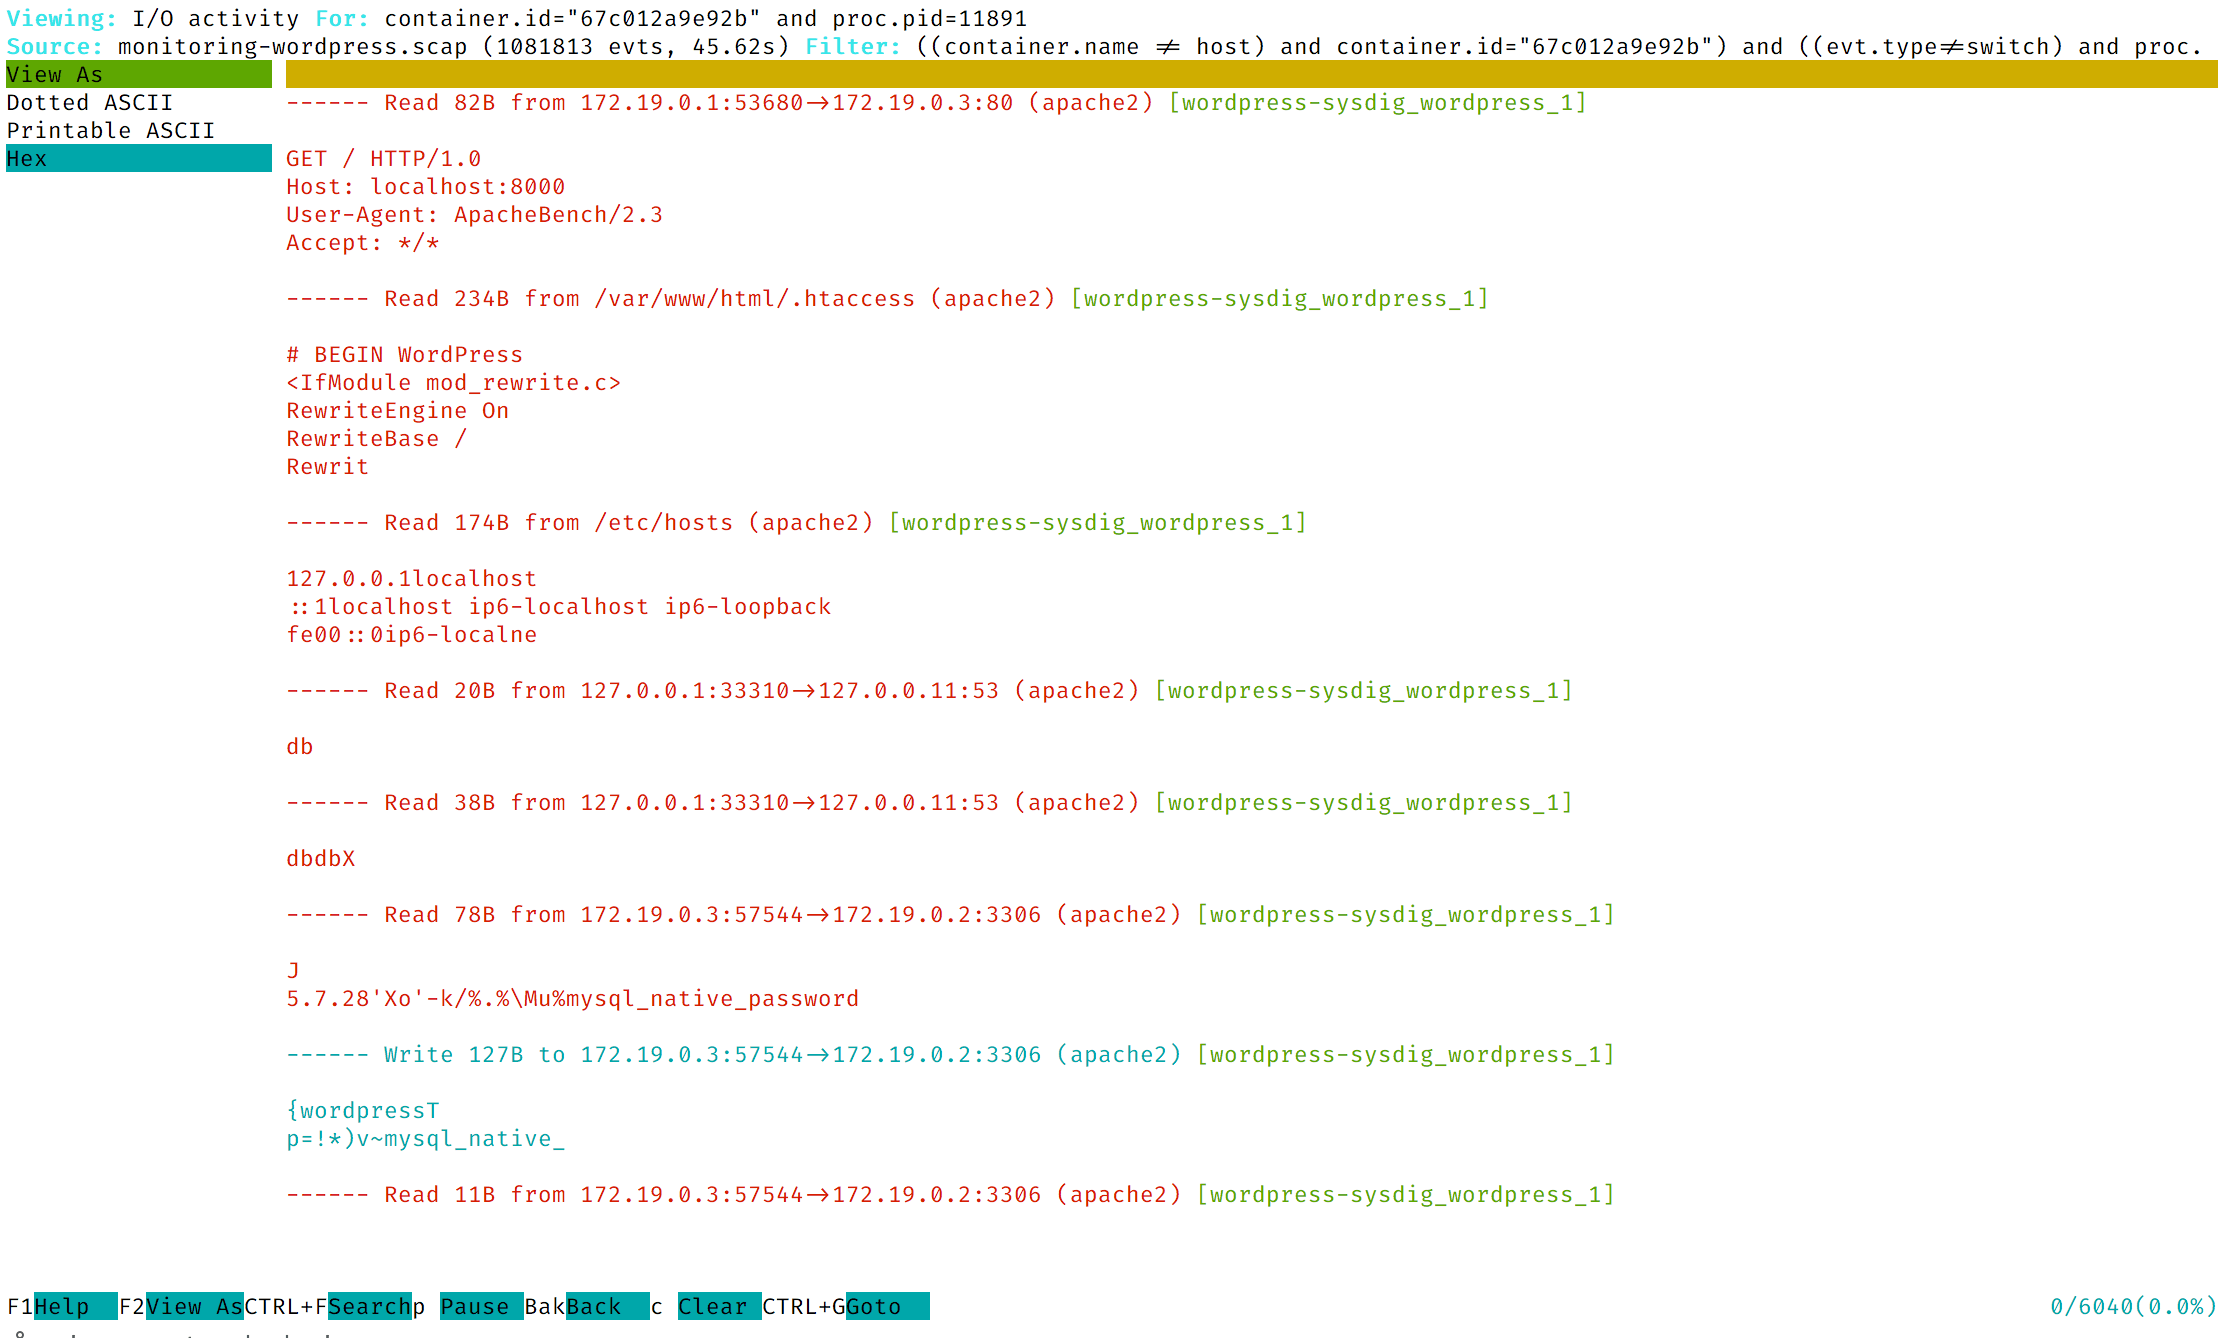Click the 0/6040(0.0%) progress indicator
This screenshot has width=2222, height=1338.
(x=2133, y=1306)
